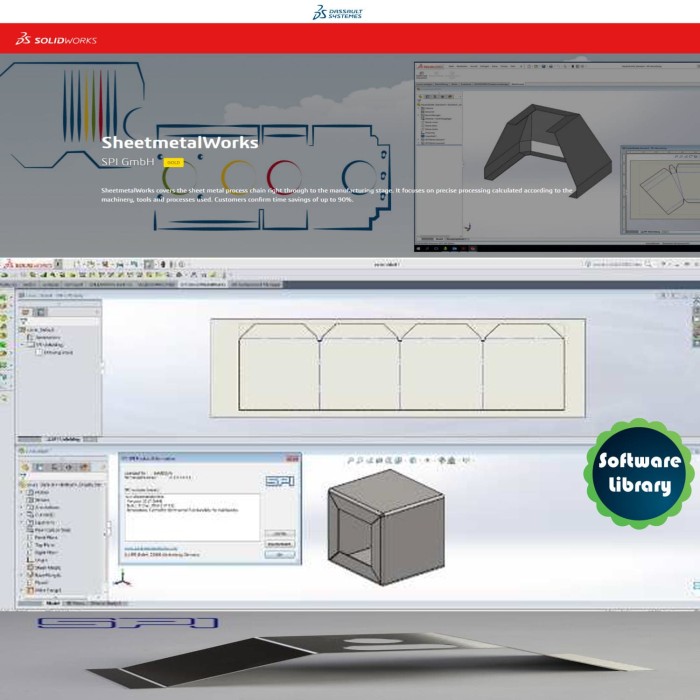Screen dimensions: 700x700
Task: Expand the Base-Flange feature node
Action: coord(21,575)
